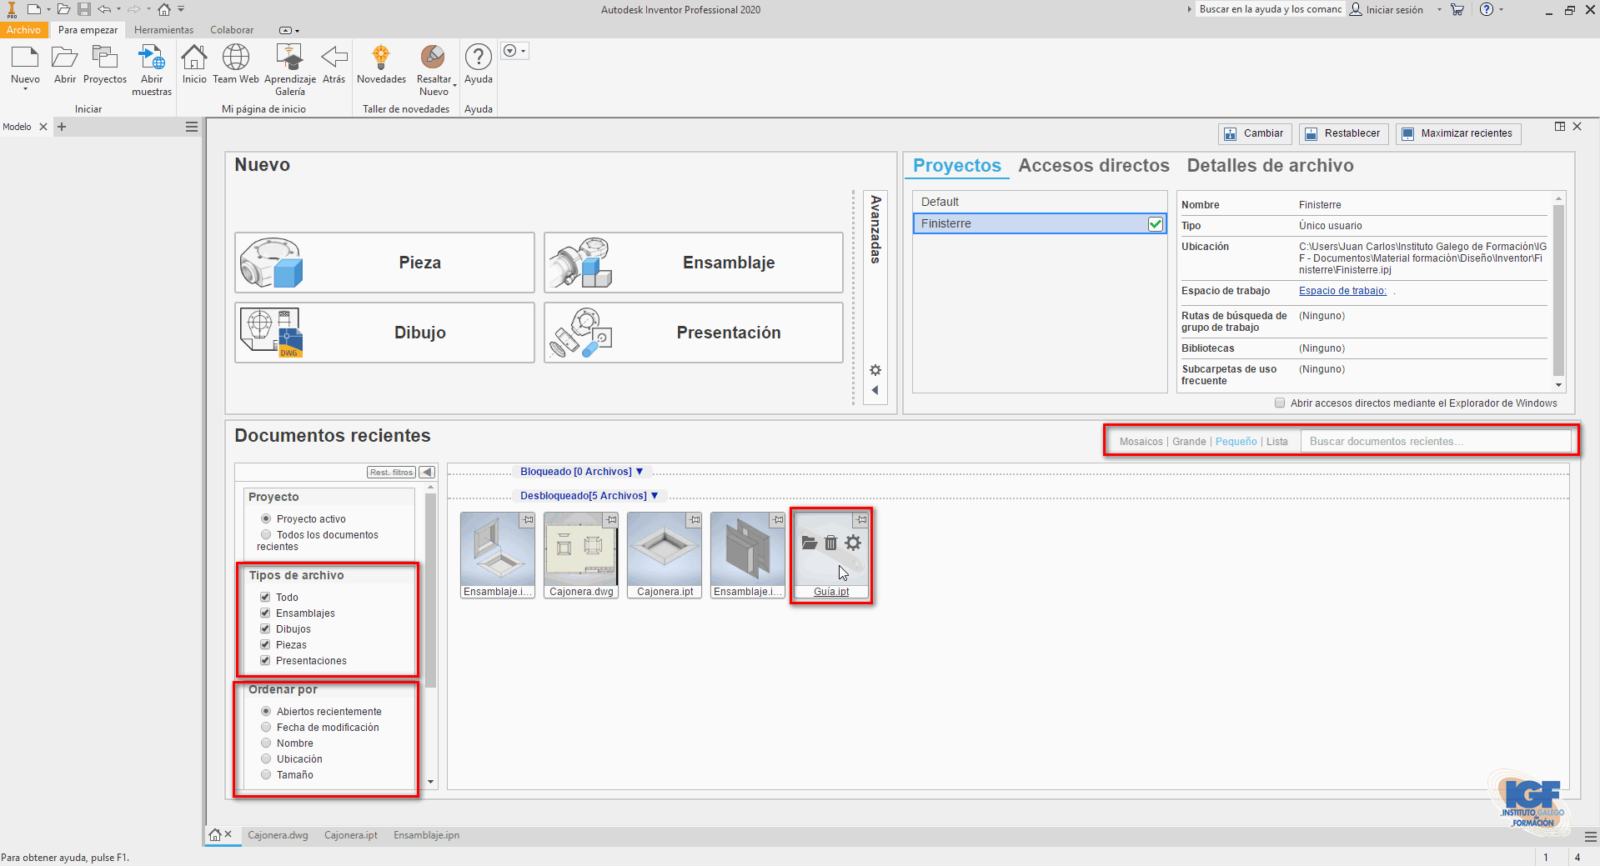Open the Proyectos ribbon tool
Image resolution: width=1600 pixels, height=866 pixels.
[x=104, y=58]
